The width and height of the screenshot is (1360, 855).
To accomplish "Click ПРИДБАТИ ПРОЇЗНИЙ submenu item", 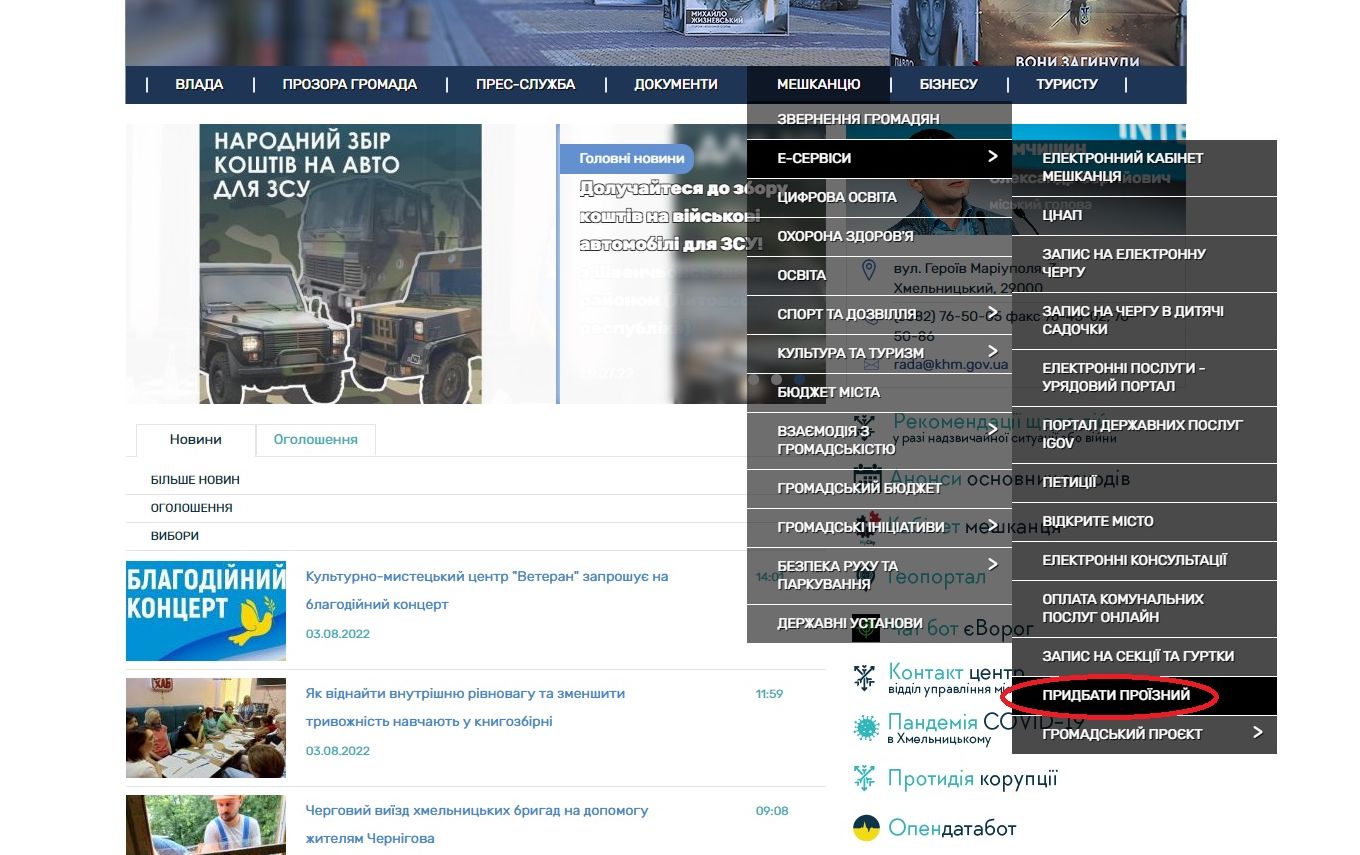I will click(1144, 695).
